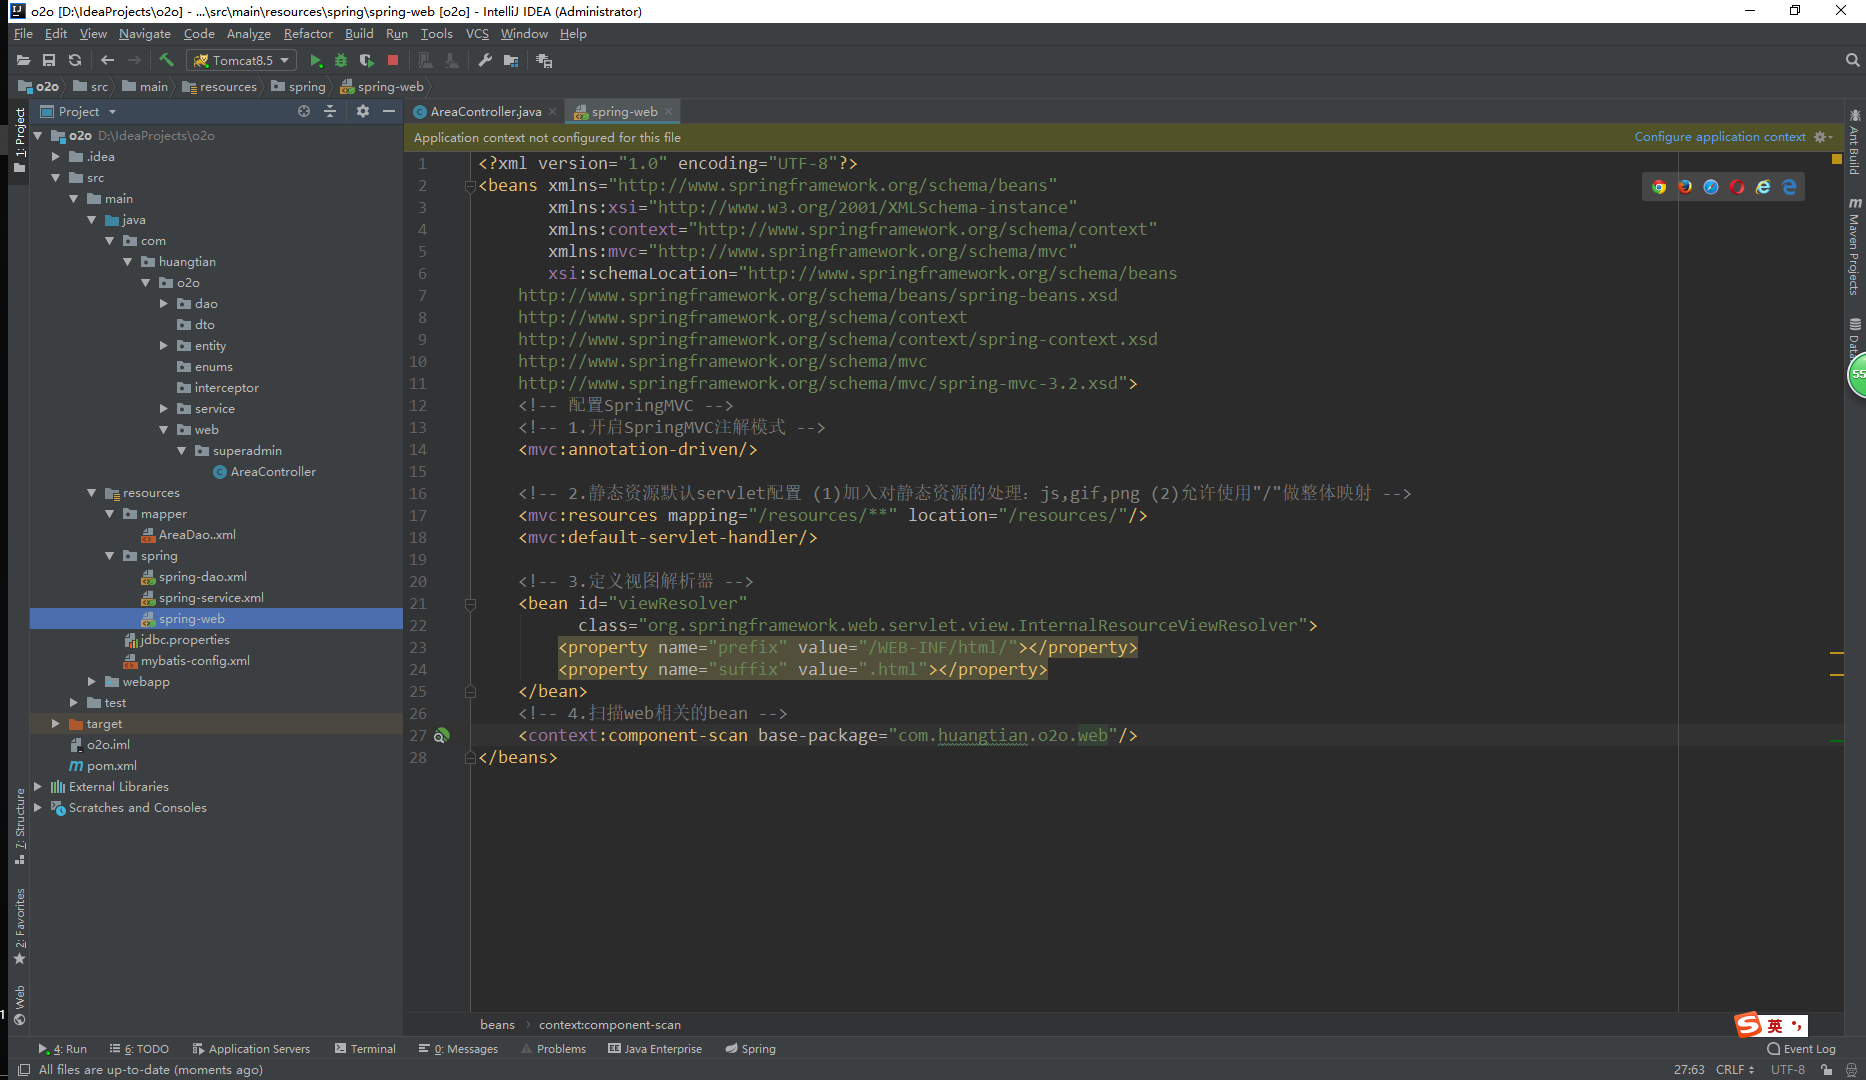
Task: Click scroll-from-source target icon in Project panel
Action: tap(304, 111)
